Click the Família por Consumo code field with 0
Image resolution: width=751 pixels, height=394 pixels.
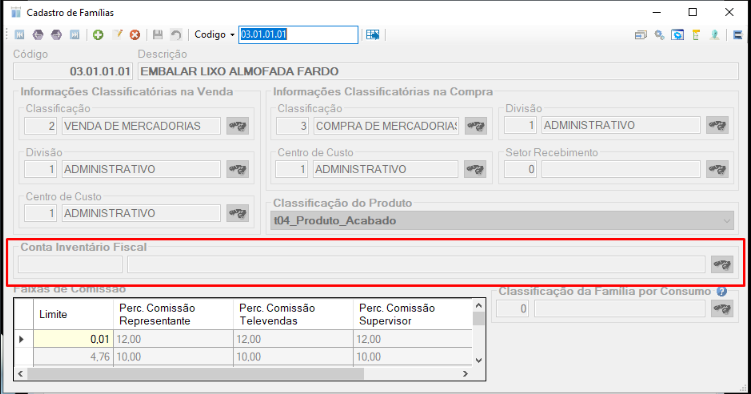pos(512,309)
